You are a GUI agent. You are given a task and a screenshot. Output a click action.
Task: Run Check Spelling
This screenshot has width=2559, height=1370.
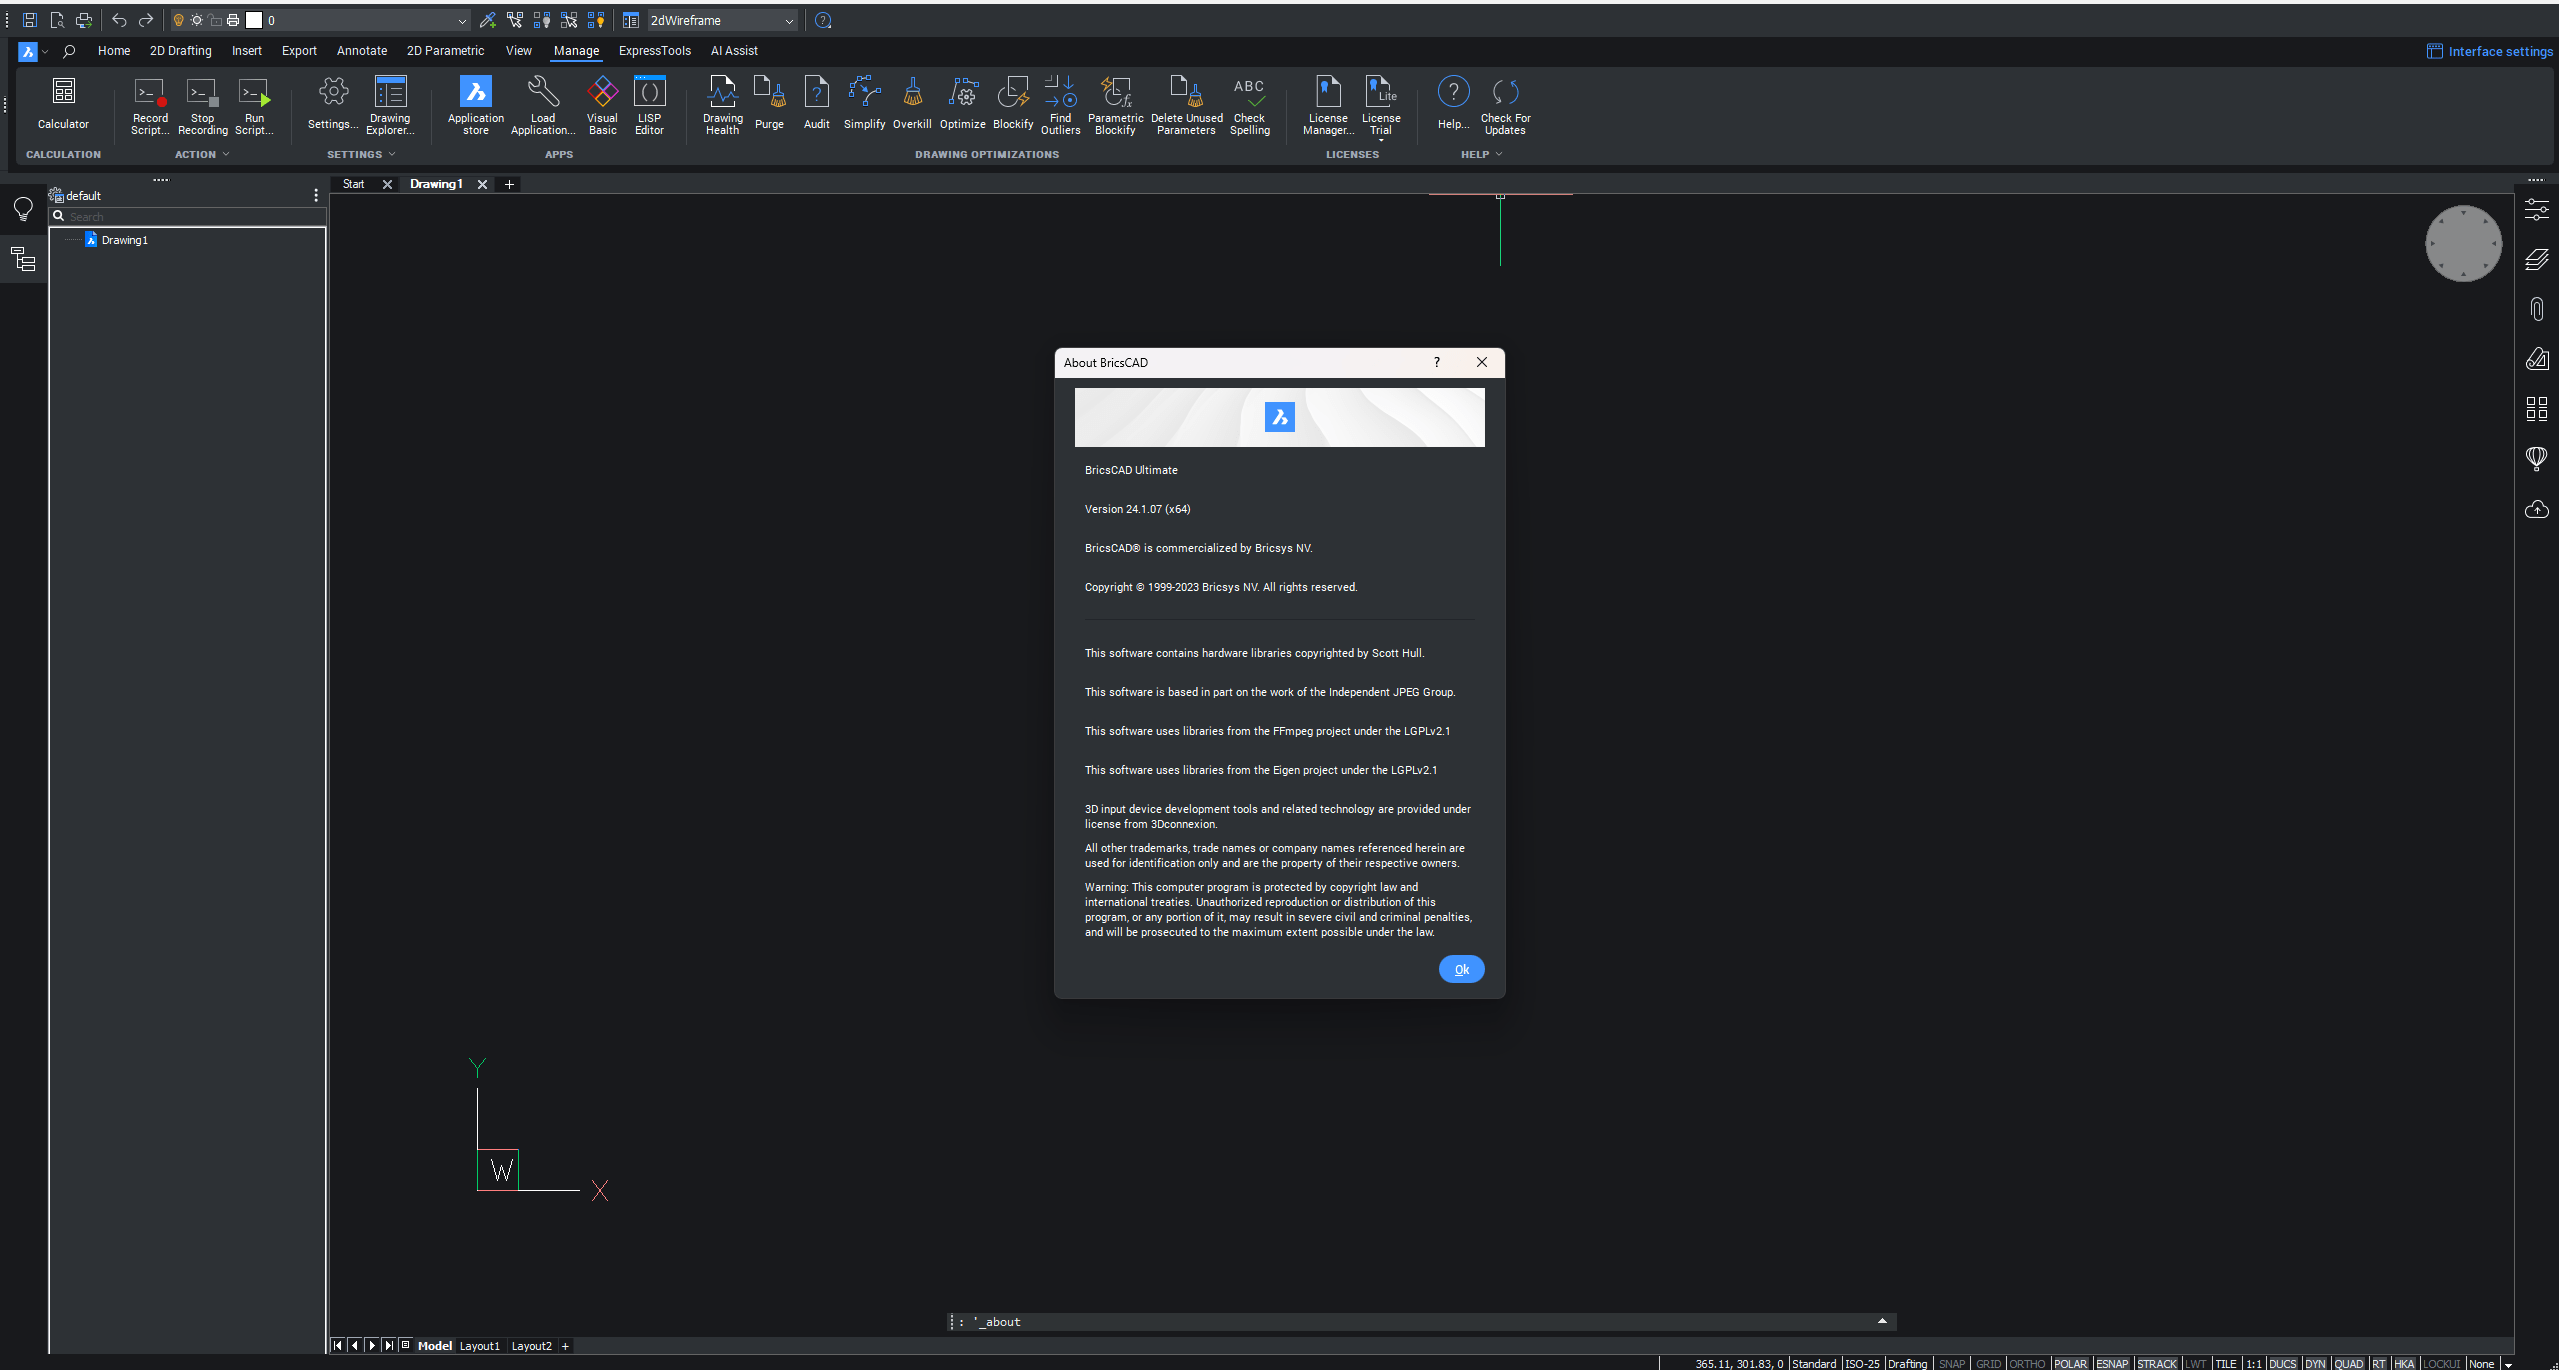1249,106
